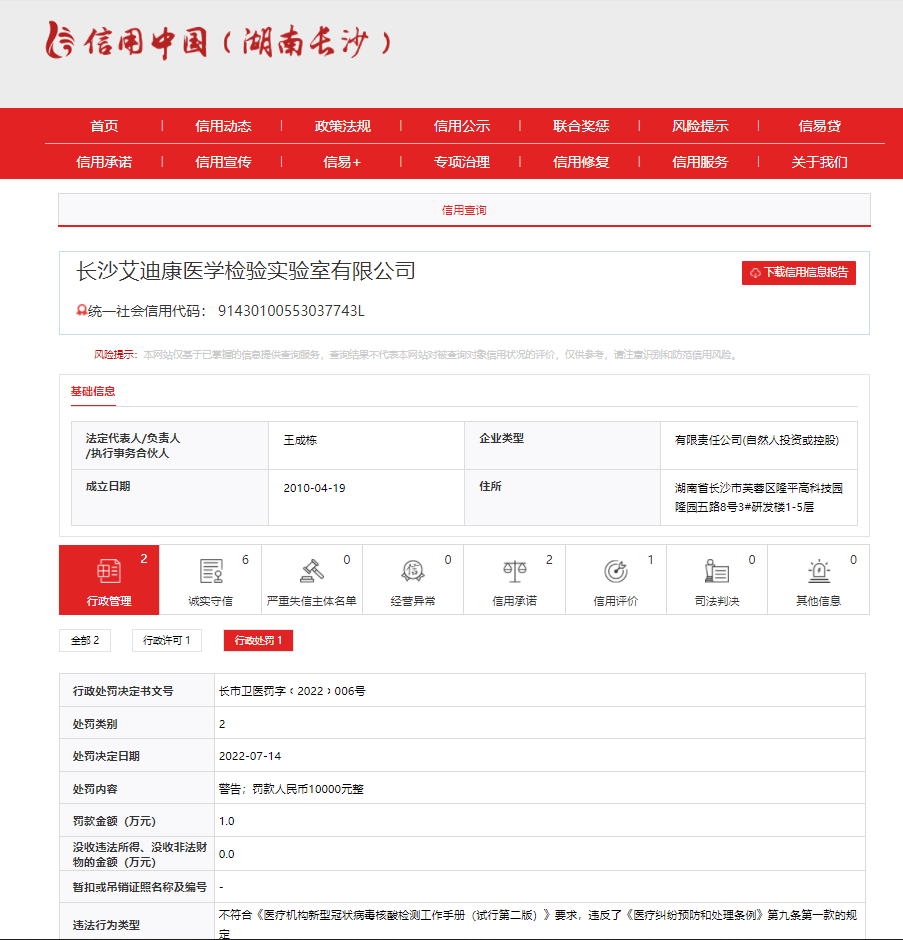Navigate to 信用修复 page
This screenshot has height=940, width=903.
581,162
